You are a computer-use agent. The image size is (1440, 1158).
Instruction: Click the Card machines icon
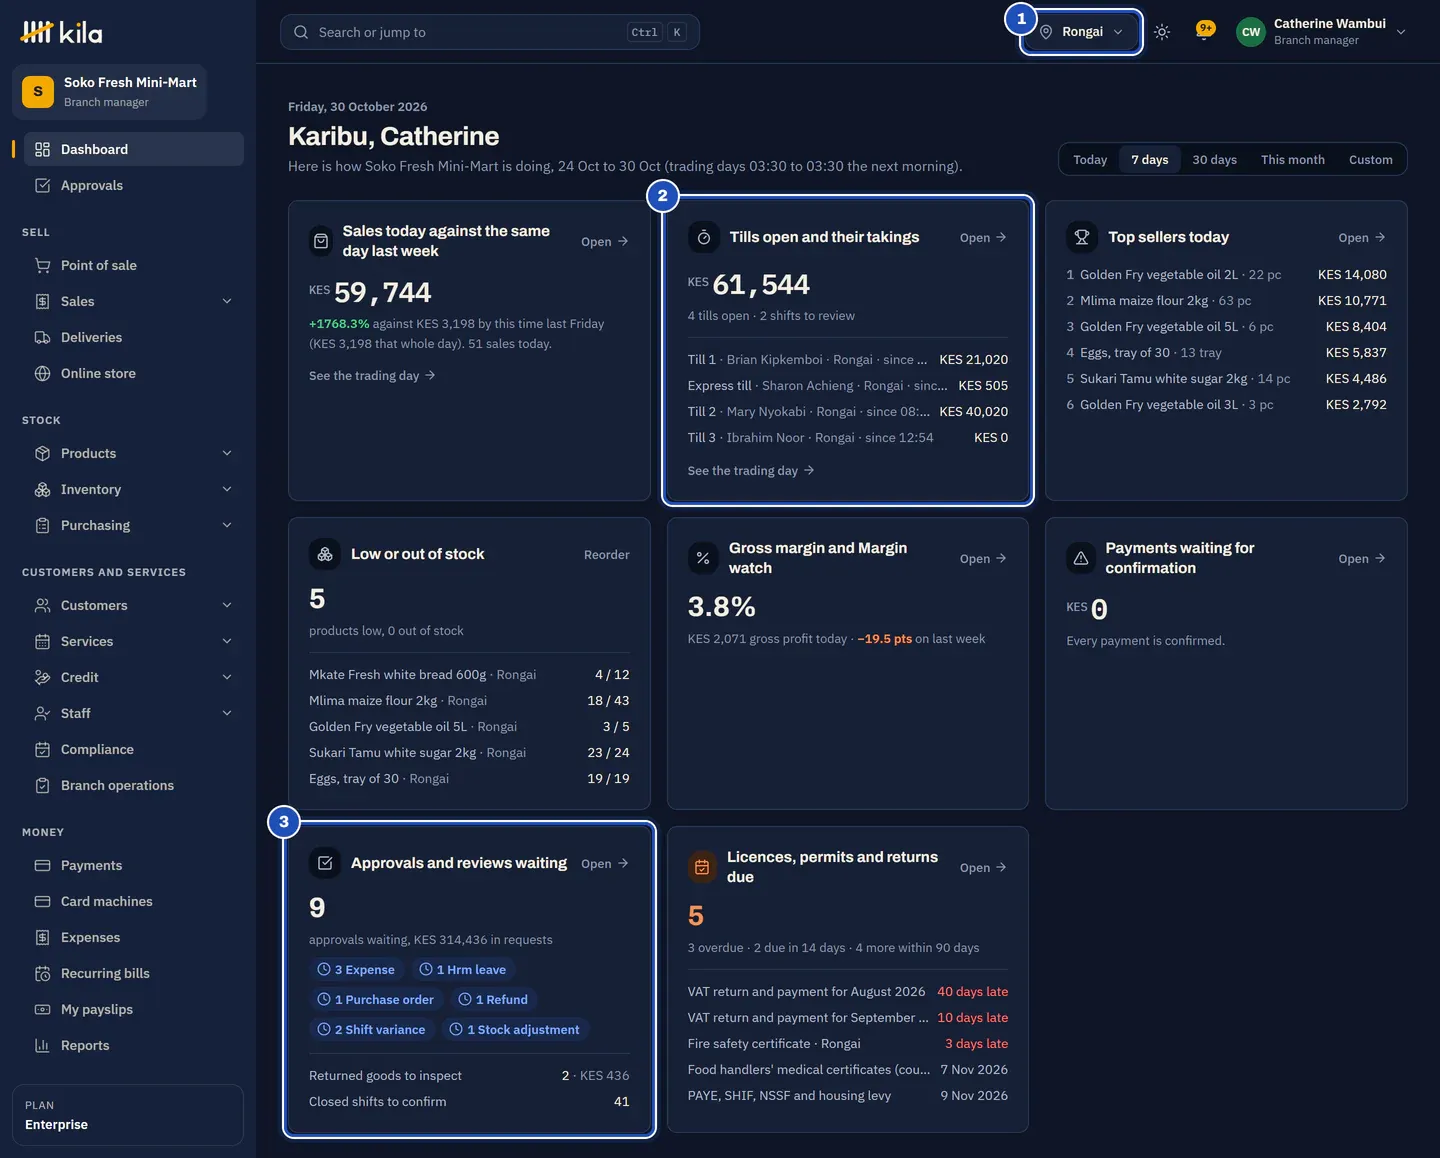tap(42, 901)
